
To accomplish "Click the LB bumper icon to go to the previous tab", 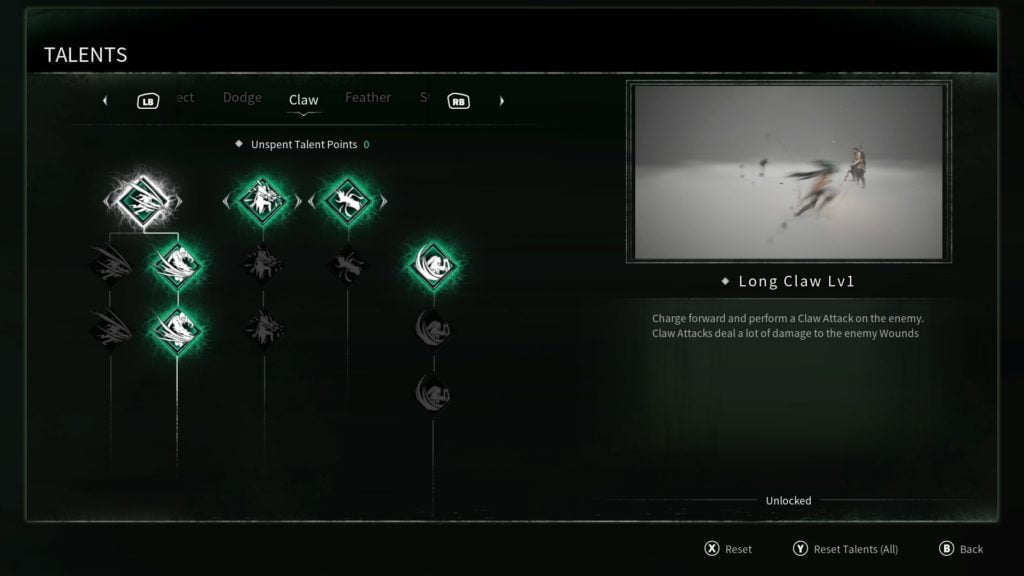I will [x=148, y=101].
